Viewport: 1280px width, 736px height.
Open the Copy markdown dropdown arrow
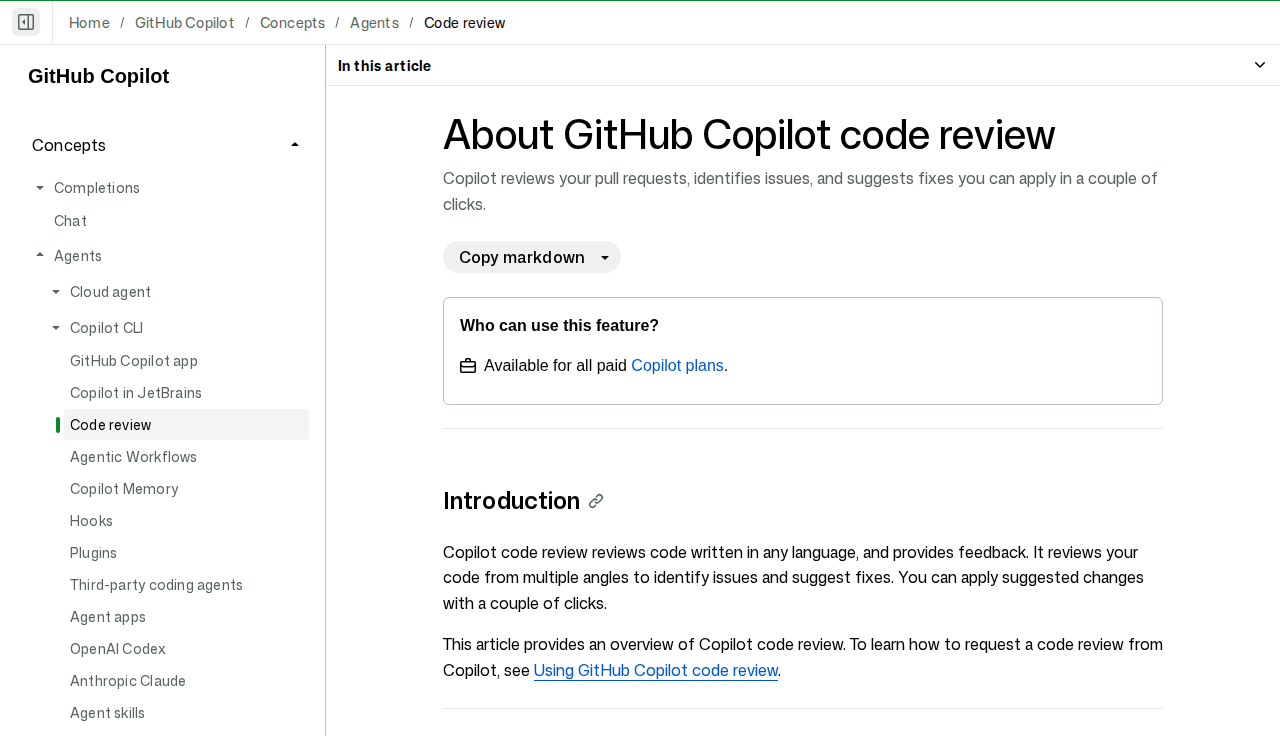pos(605,258)
